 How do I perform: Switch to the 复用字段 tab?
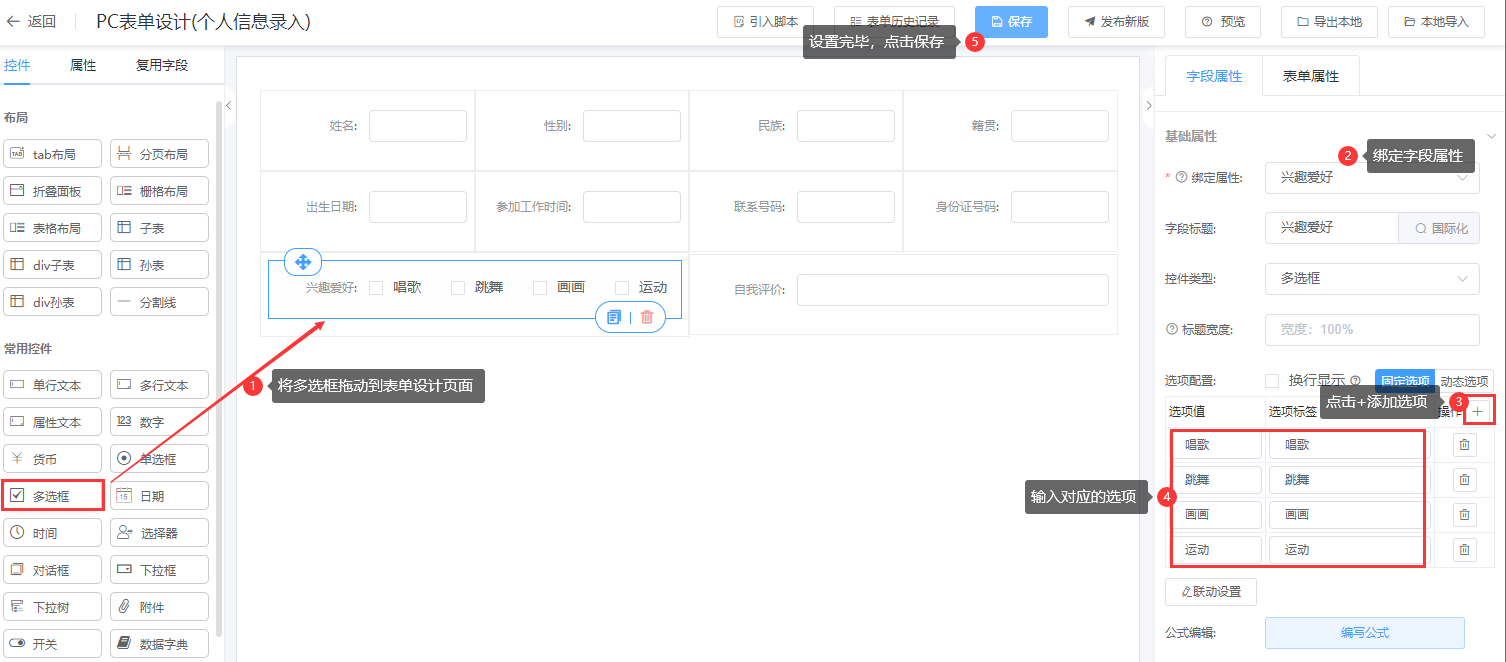click(x=162, y=66)
